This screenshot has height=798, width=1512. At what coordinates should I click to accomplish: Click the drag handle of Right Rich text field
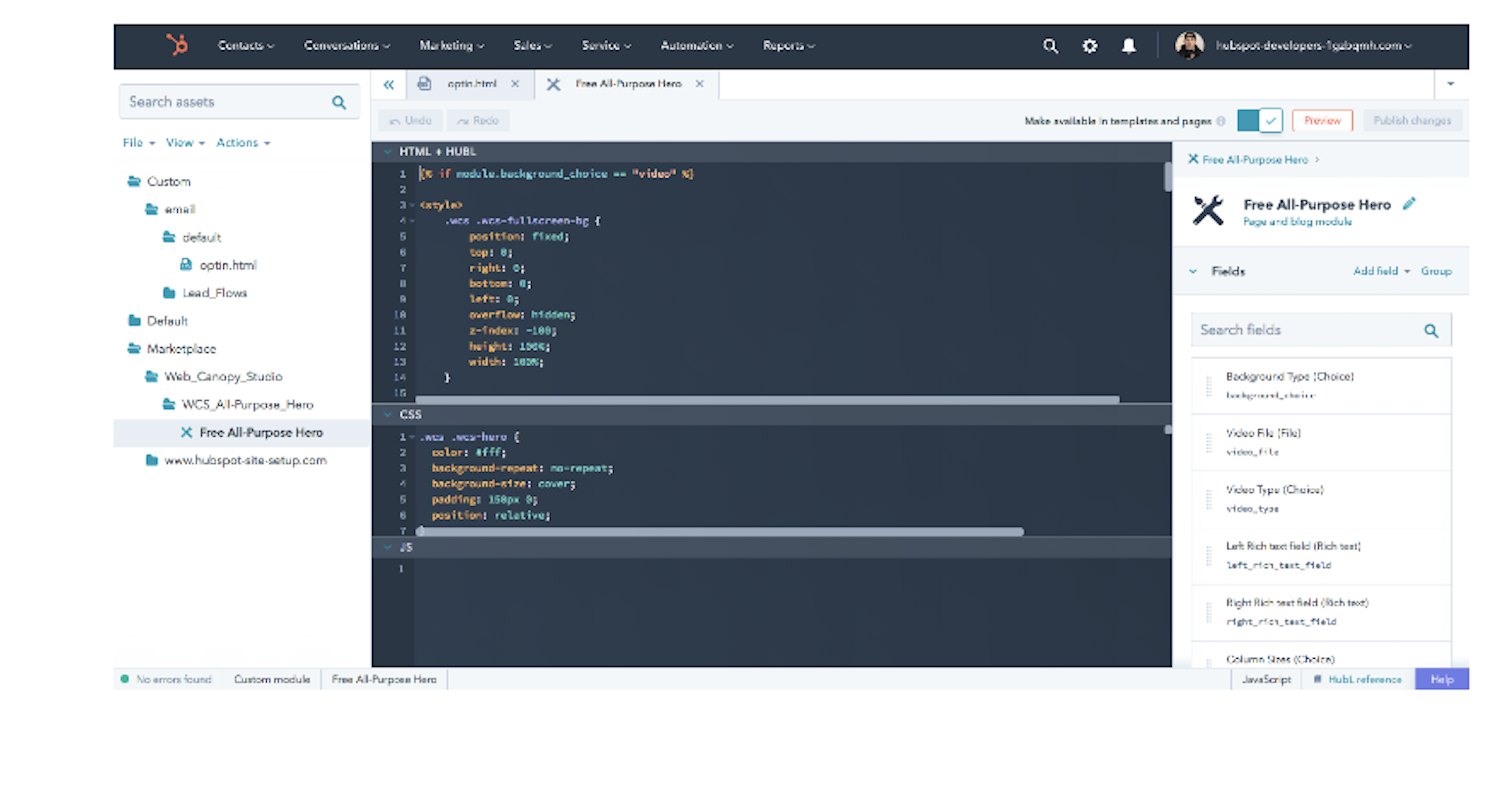click(x=1208, y=612)
